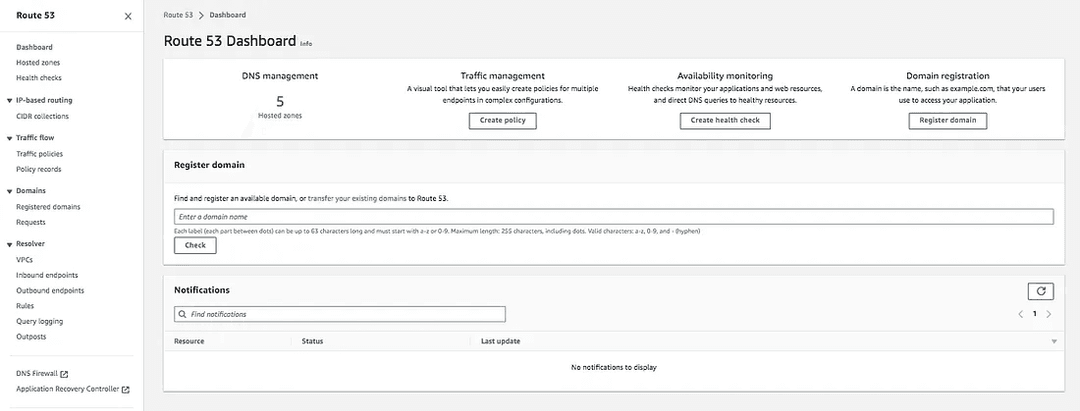The height and width of the screenshot is (411, 1080).
Task: Open Outposts under Resolver
Action: click(x=31, y=337)
